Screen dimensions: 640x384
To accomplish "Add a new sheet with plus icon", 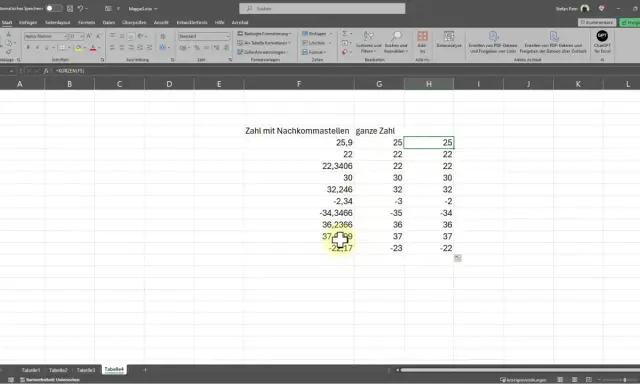I will click(x=144, y=370).
